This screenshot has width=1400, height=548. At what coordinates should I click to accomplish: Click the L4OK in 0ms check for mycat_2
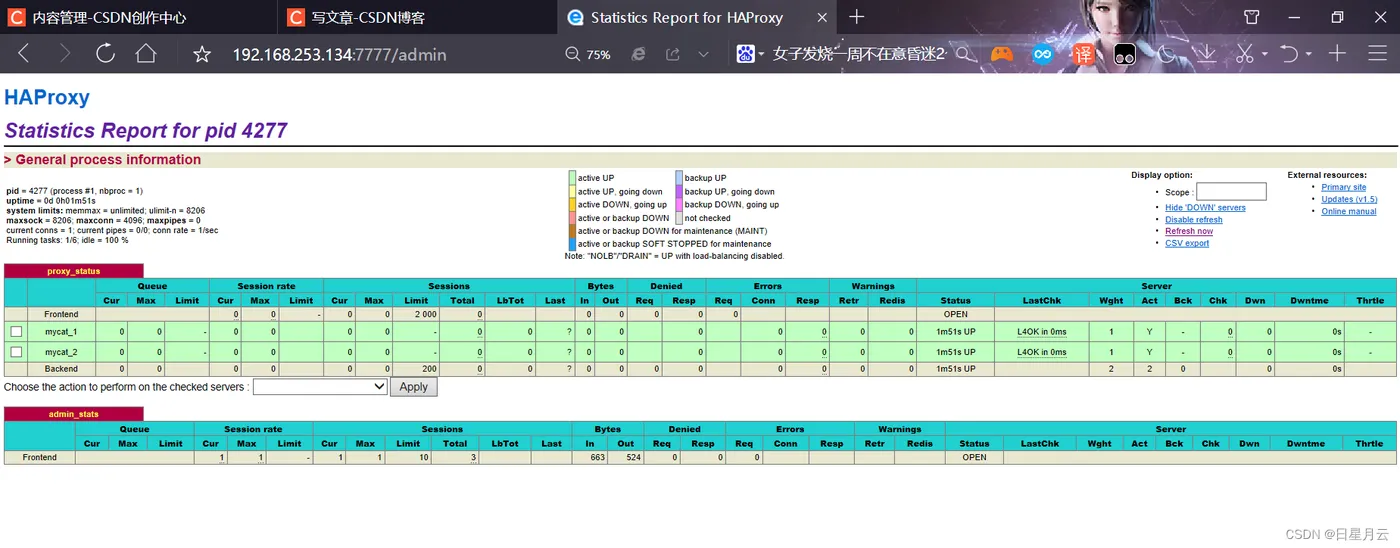tap(1042, 352)
